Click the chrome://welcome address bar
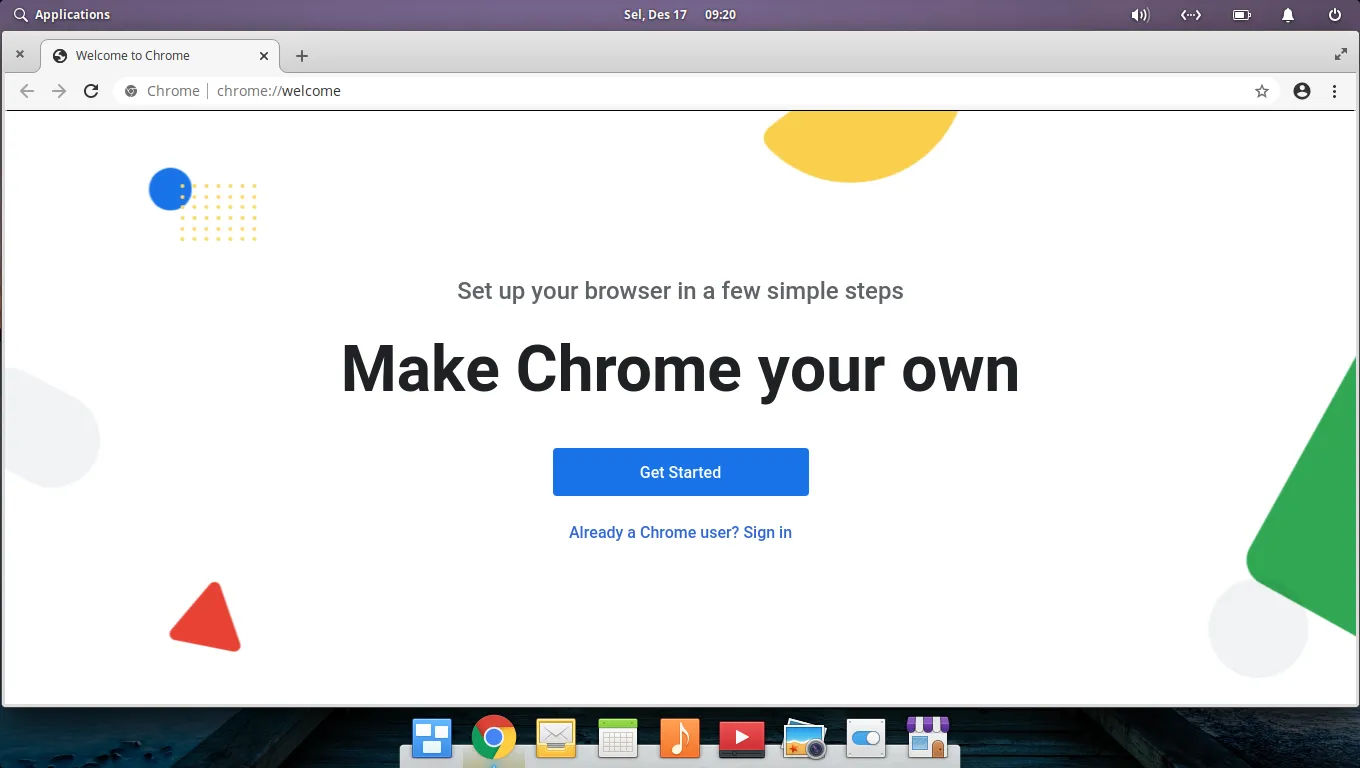 696,91
